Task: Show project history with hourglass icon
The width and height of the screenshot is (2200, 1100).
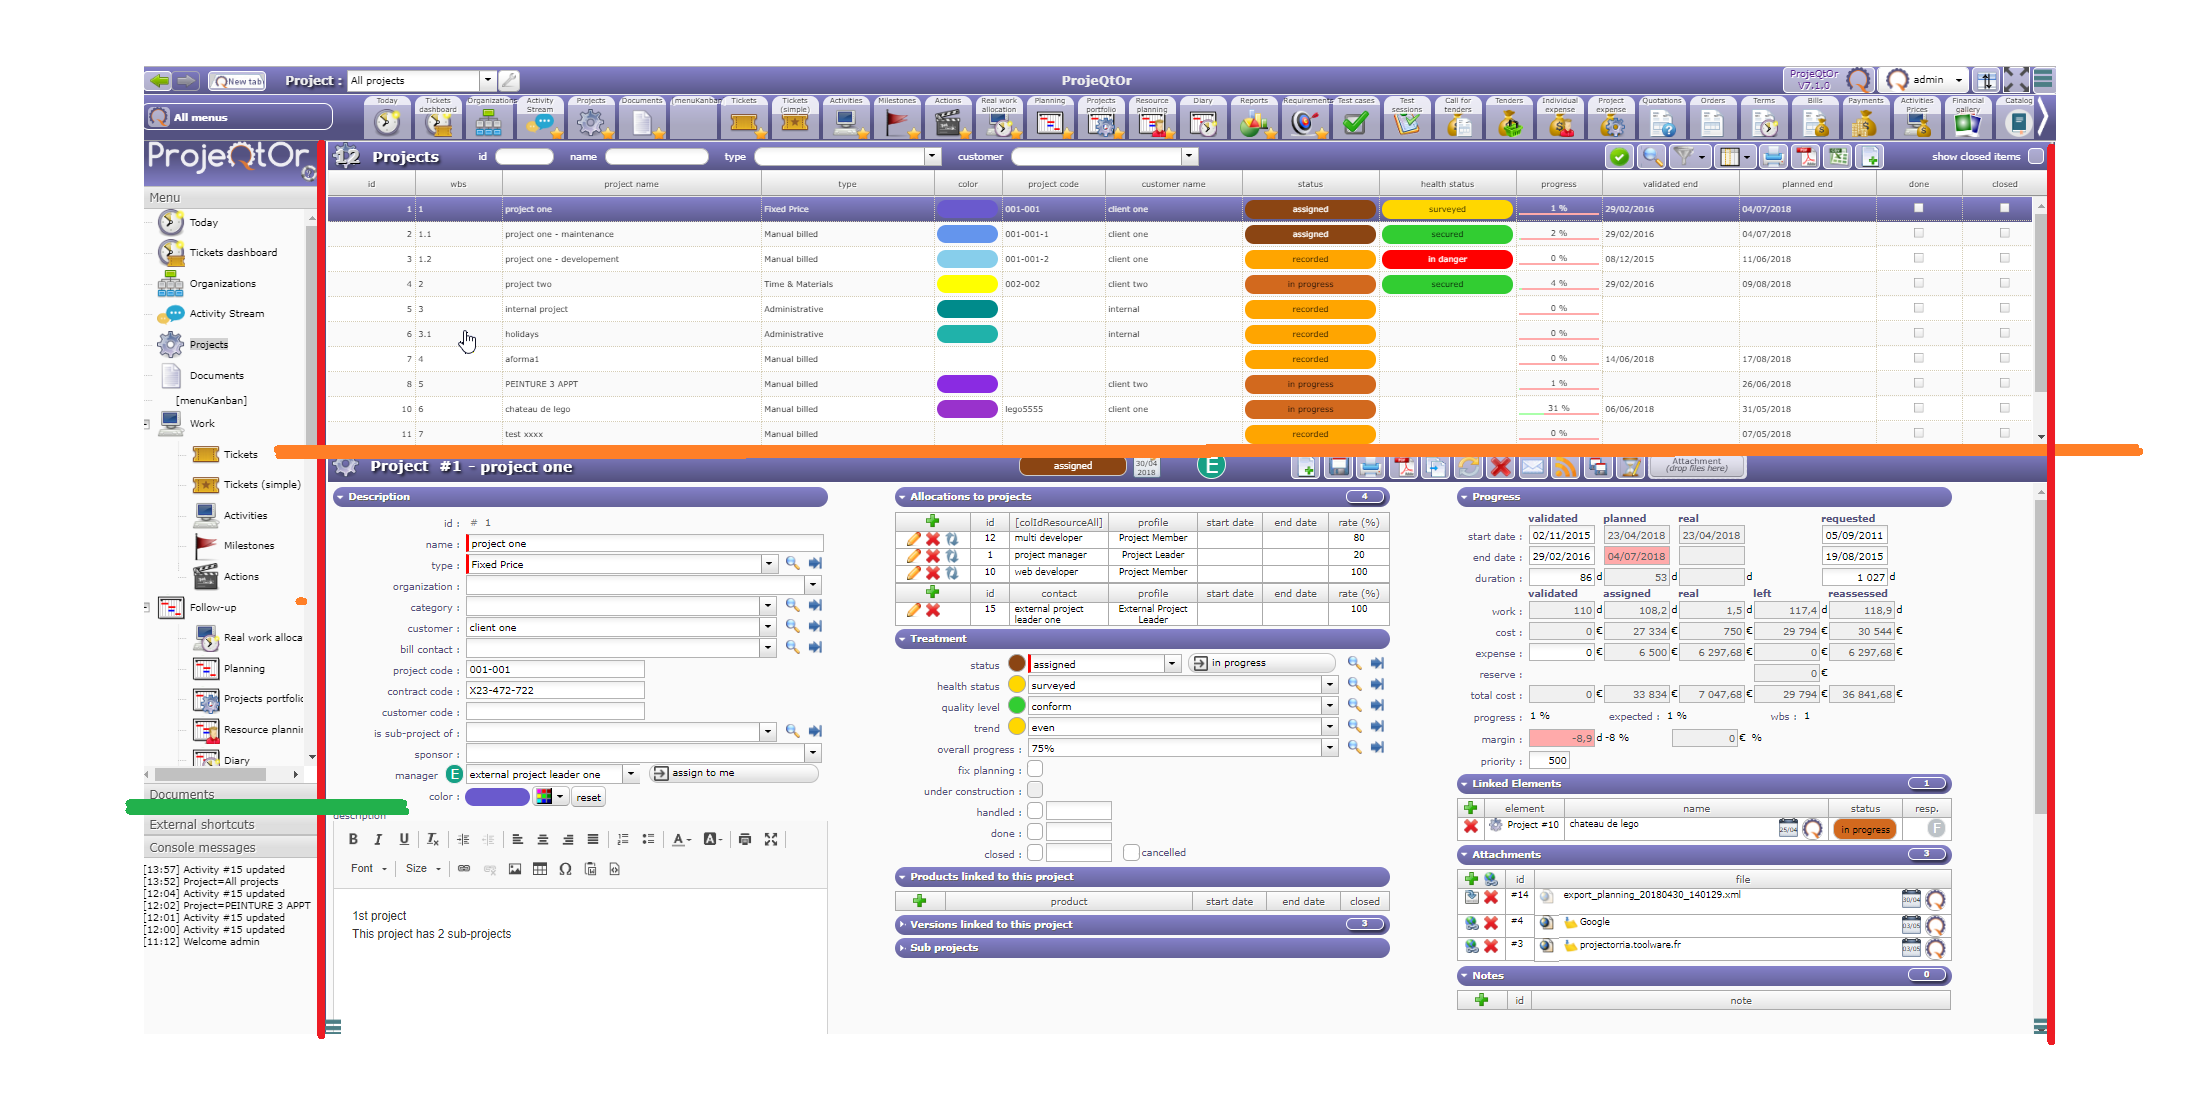Action: click(x=1630, y=467)
